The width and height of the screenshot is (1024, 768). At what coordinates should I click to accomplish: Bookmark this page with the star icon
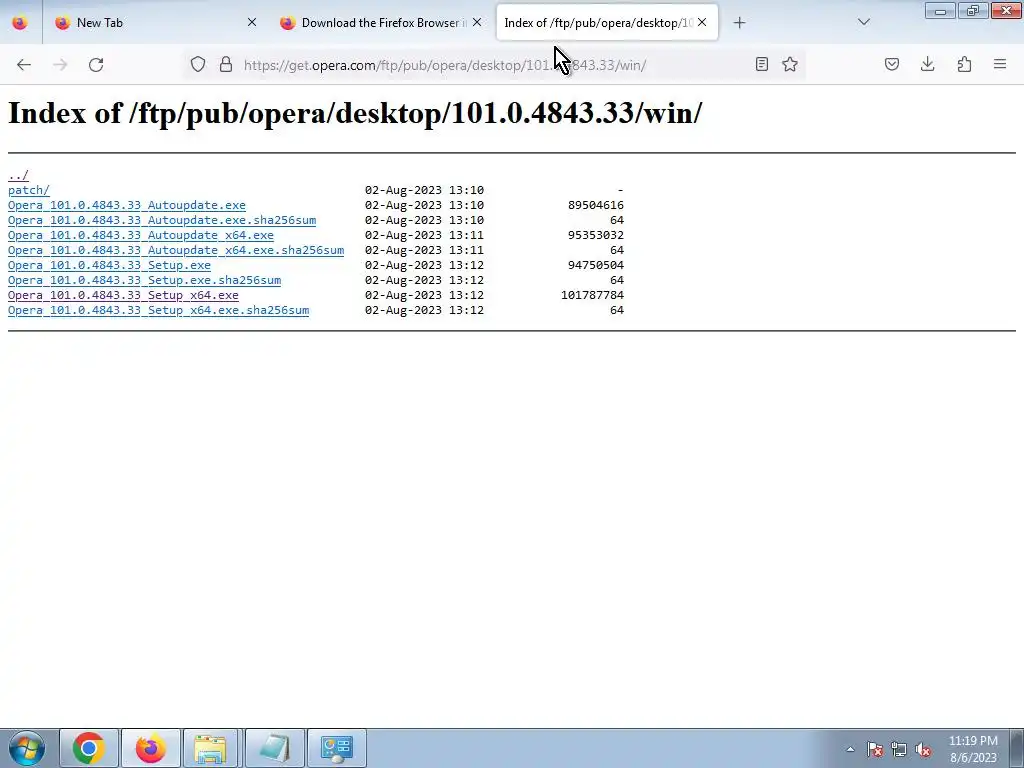[790, 64]
